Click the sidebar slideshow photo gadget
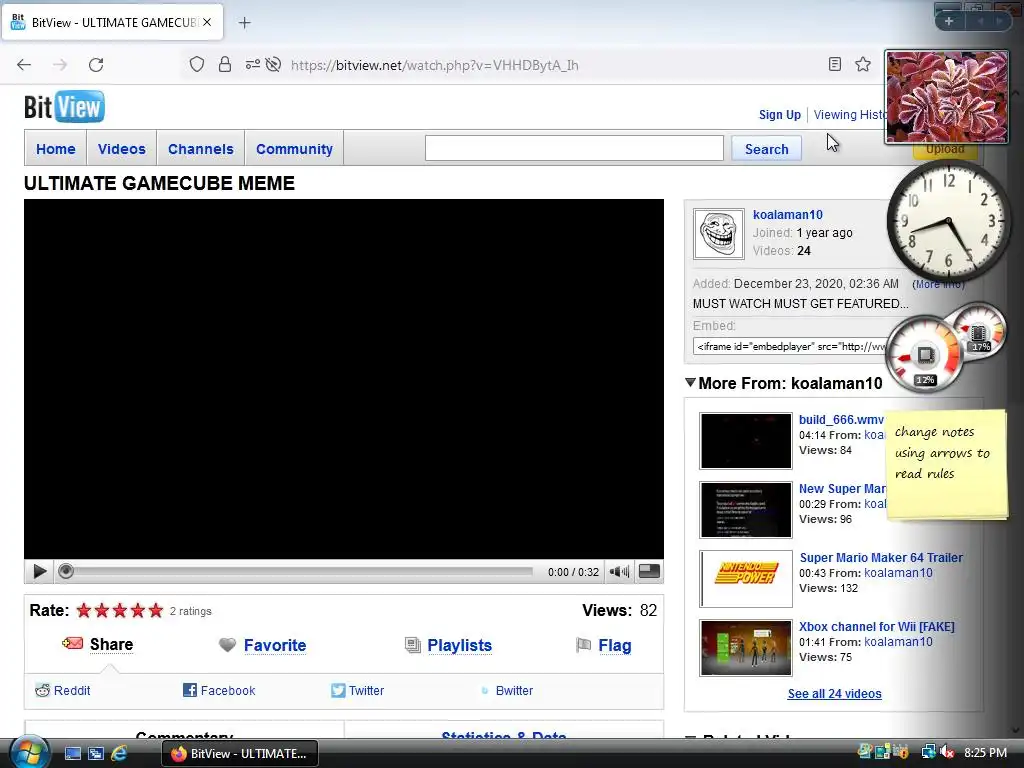The image size is (1024, 768). (946, 96)
